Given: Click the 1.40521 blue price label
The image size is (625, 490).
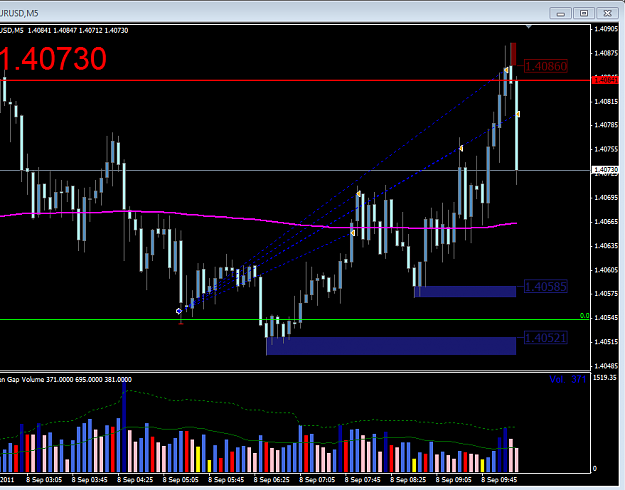Looking at the screenshot, I should [x=546, y=338].
